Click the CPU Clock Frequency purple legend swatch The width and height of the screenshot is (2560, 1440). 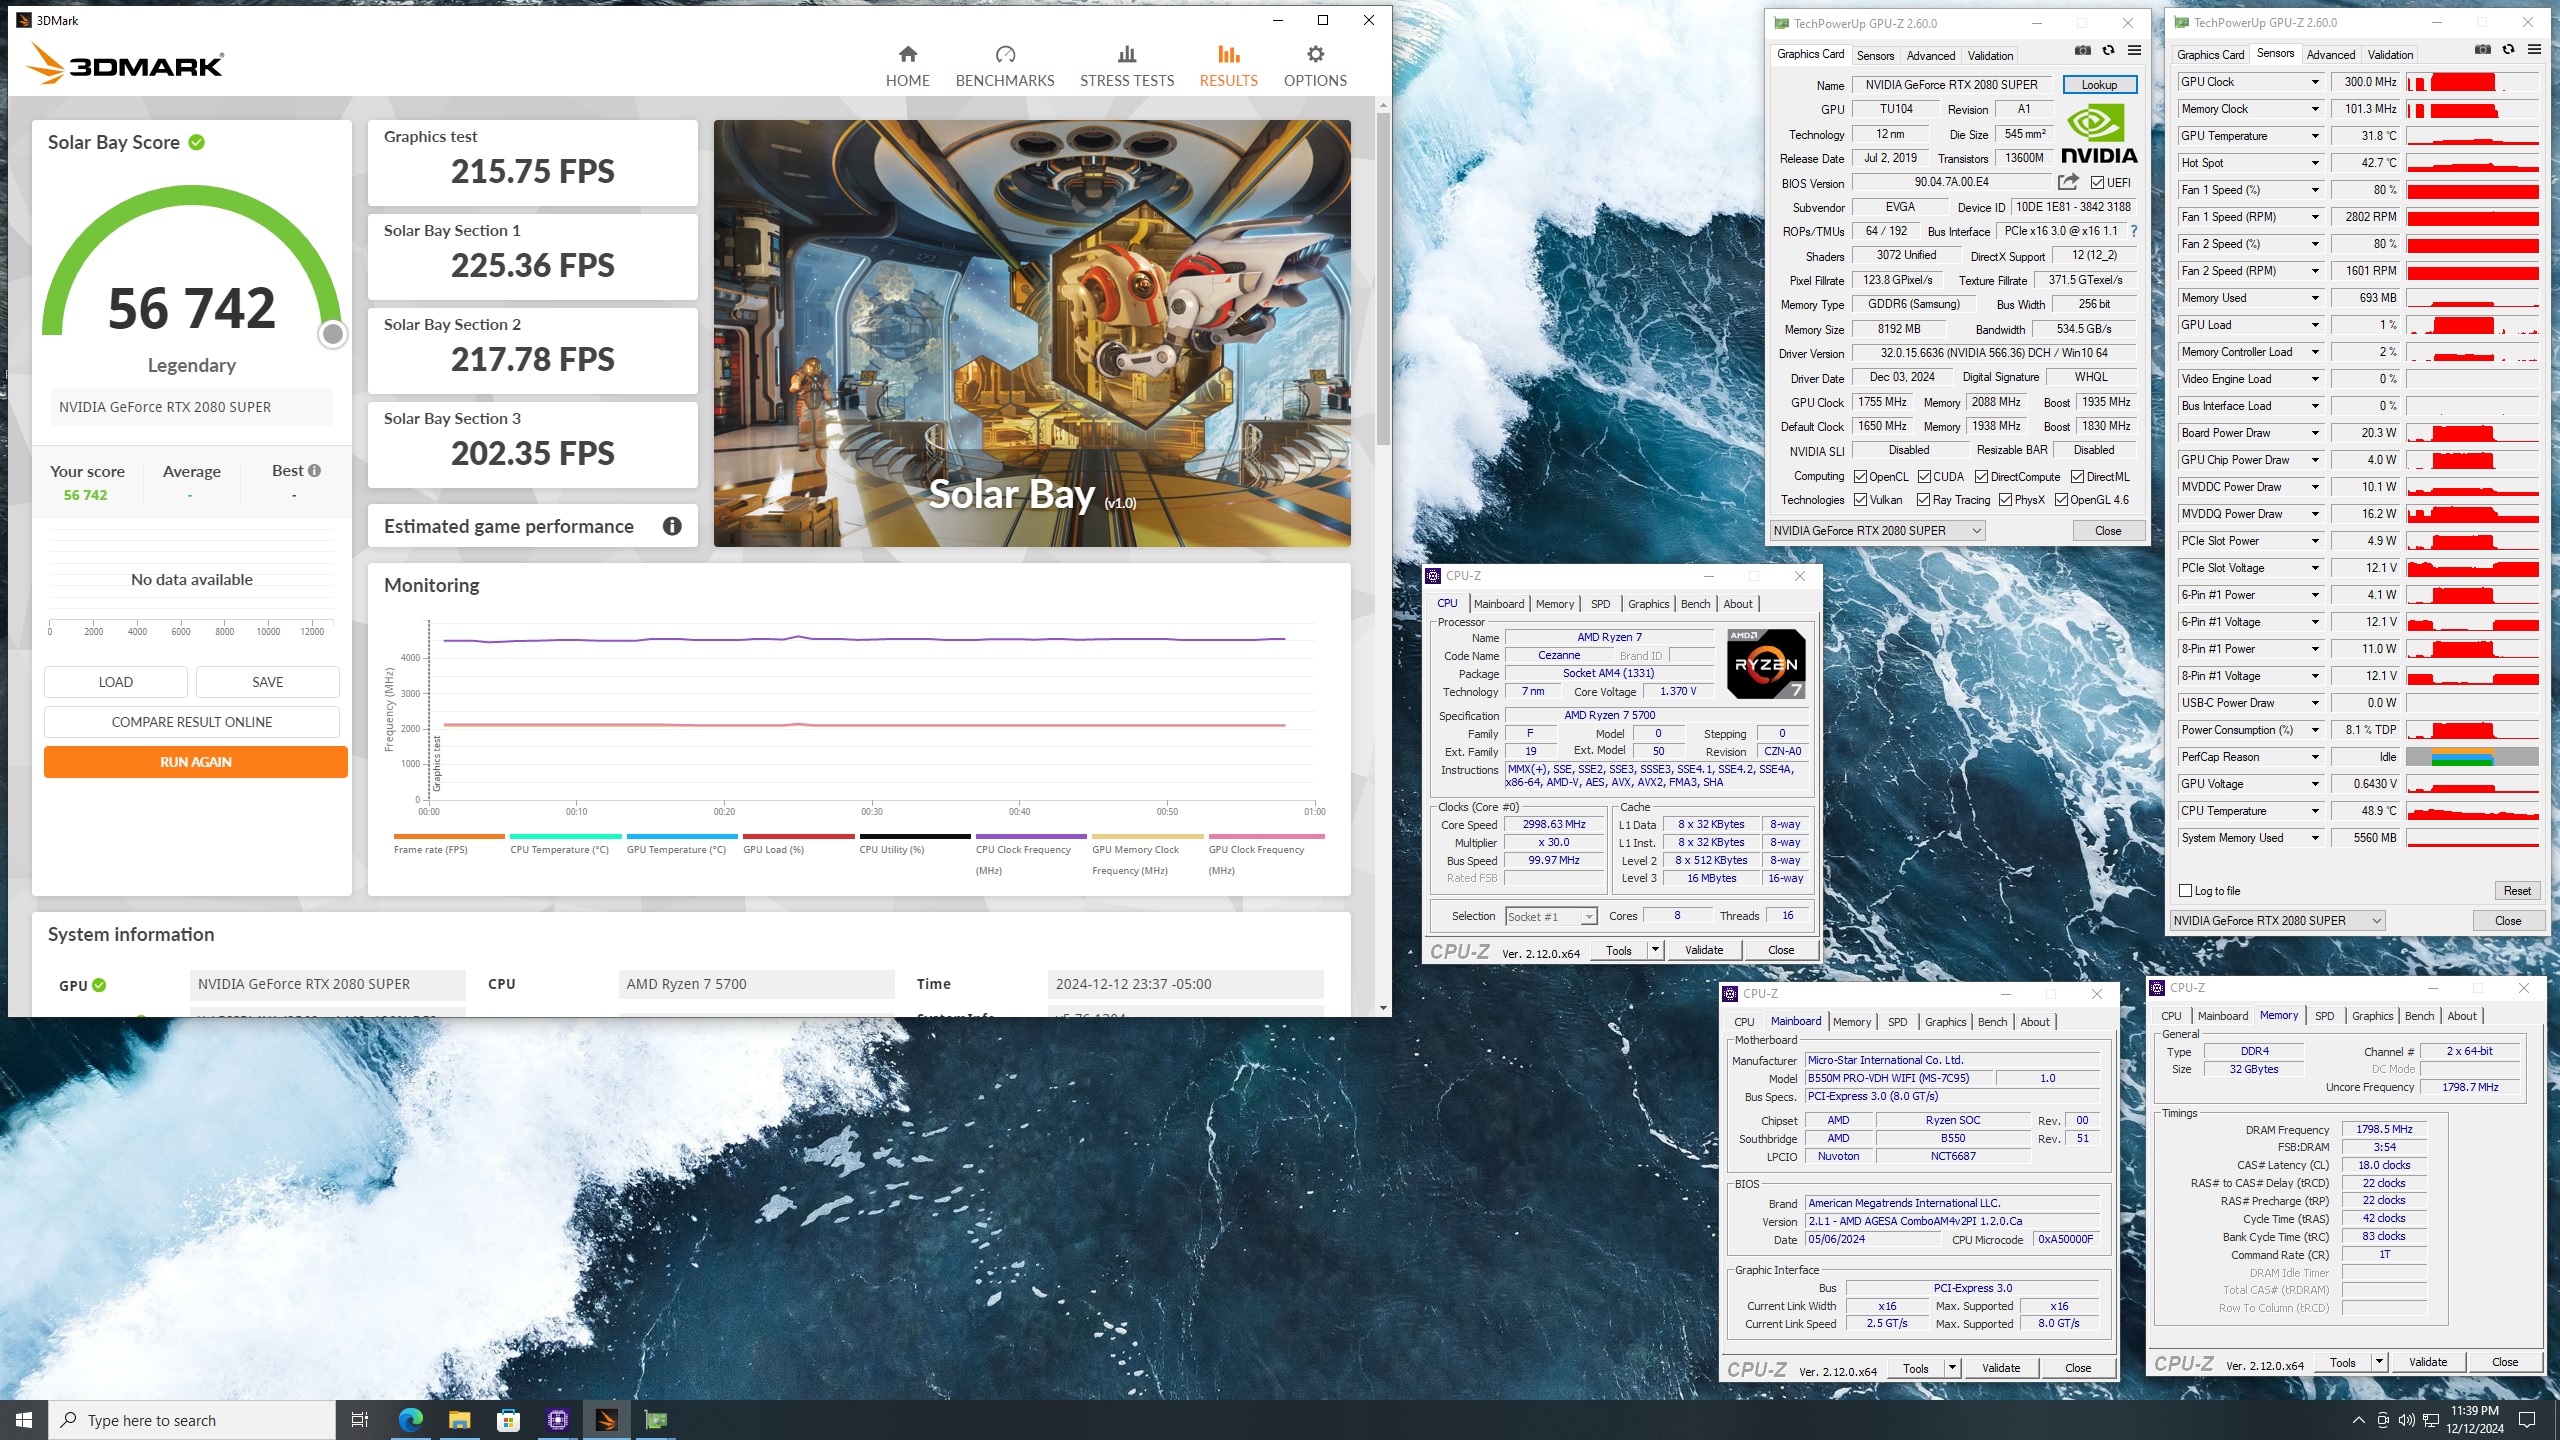tap(1031, 836)
